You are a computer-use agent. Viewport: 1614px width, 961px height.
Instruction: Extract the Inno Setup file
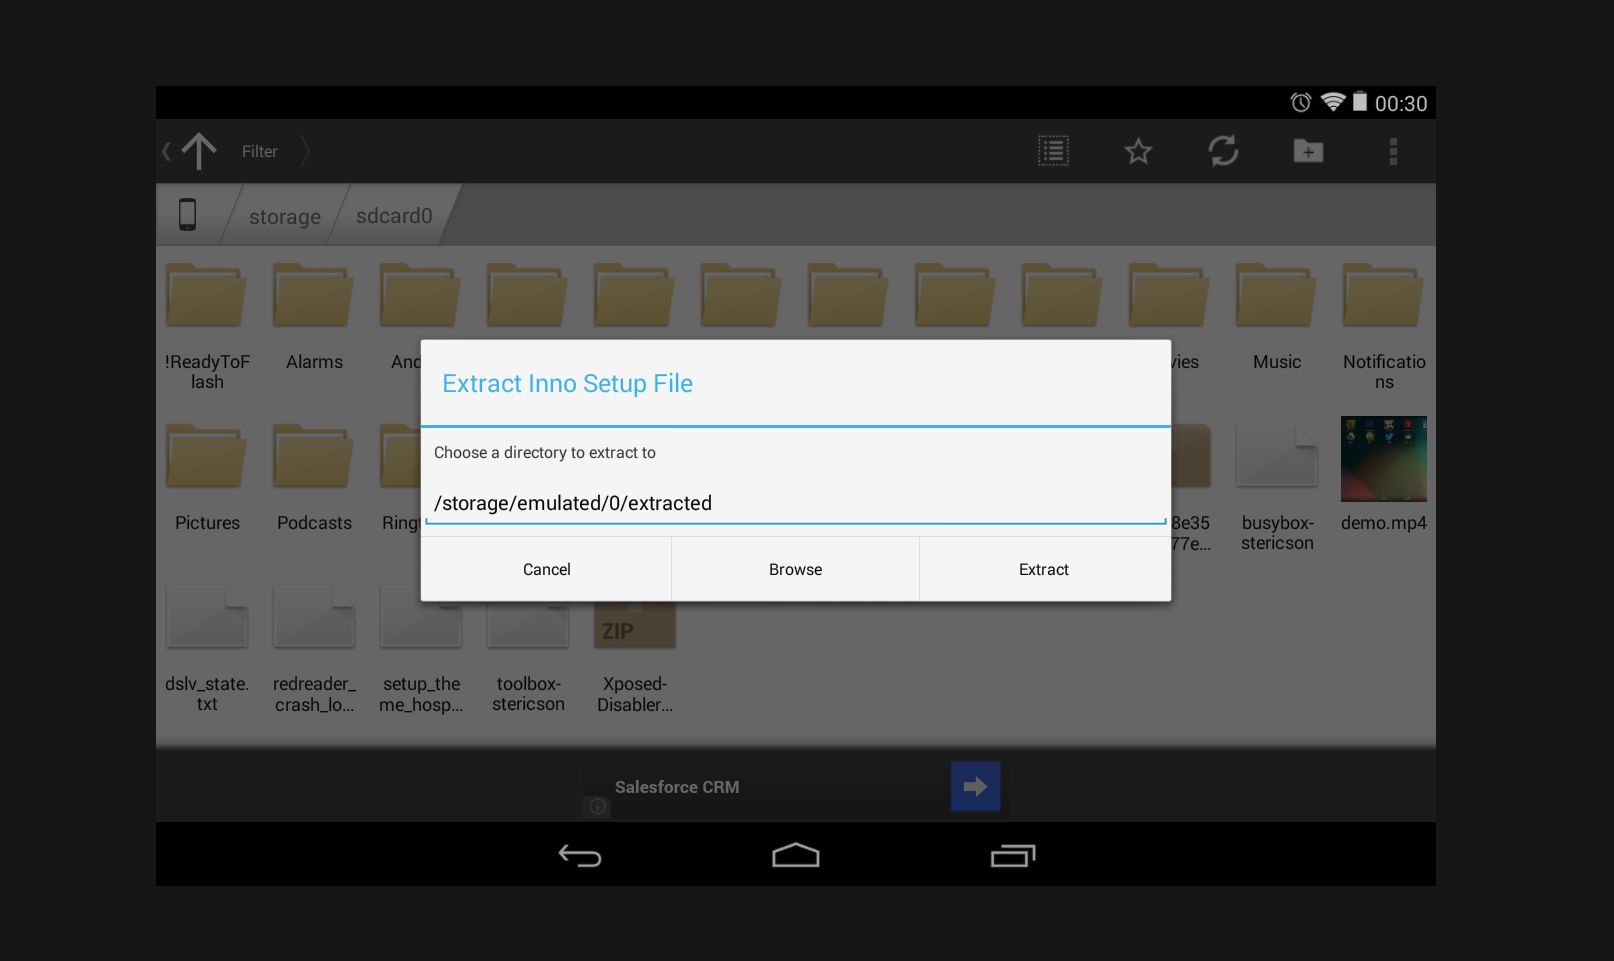point(1043,568)
